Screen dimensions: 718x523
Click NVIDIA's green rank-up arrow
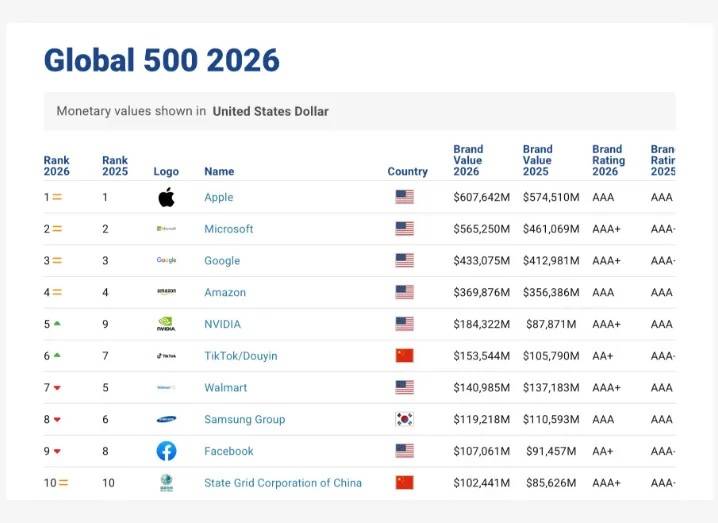tap(57, 324)
